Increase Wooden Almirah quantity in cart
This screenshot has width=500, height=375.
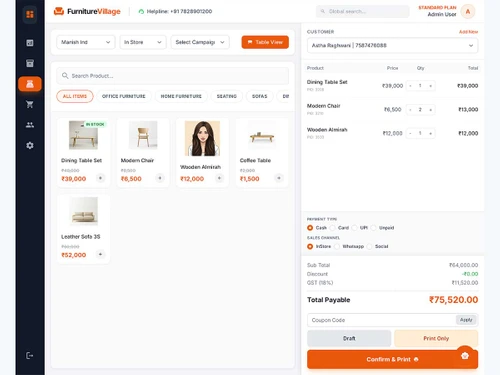pyautogui.click(x=431, y=133)
